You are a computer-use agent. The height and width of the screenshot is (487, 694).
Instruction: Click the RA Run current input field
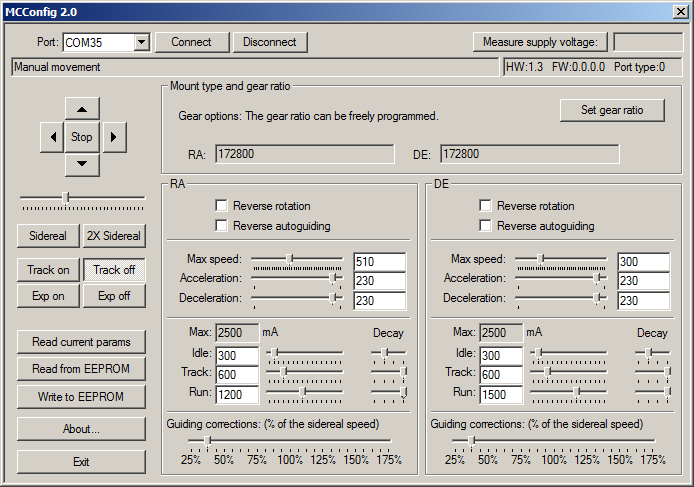(237, 395)
